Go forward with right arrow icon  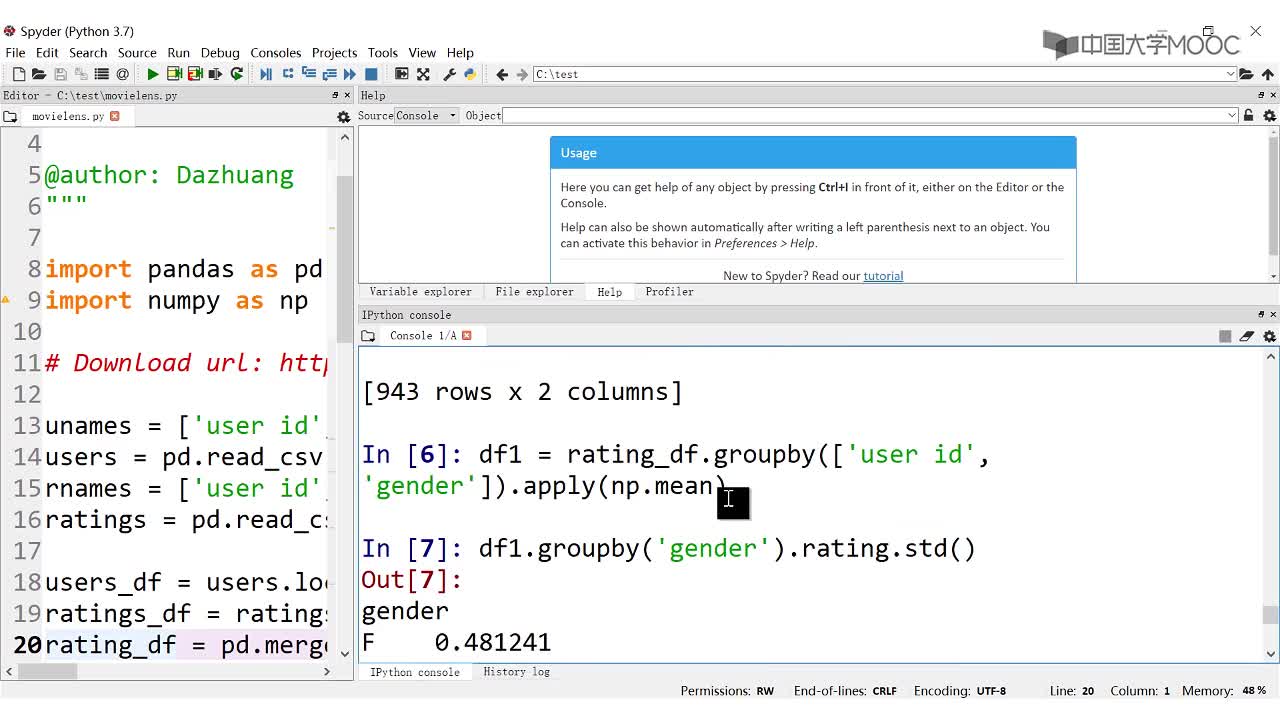tap(521, 74)
